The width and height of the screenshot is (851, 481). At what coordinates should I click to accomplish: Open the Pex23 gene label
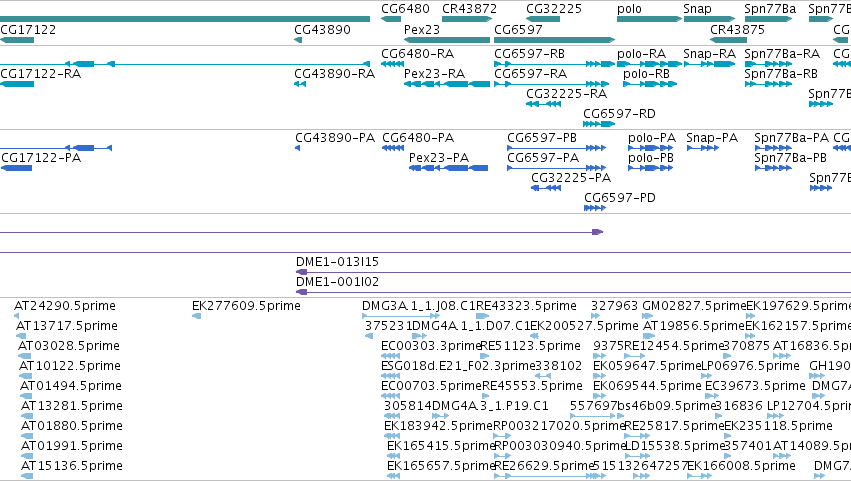click(x=422, y=30)
